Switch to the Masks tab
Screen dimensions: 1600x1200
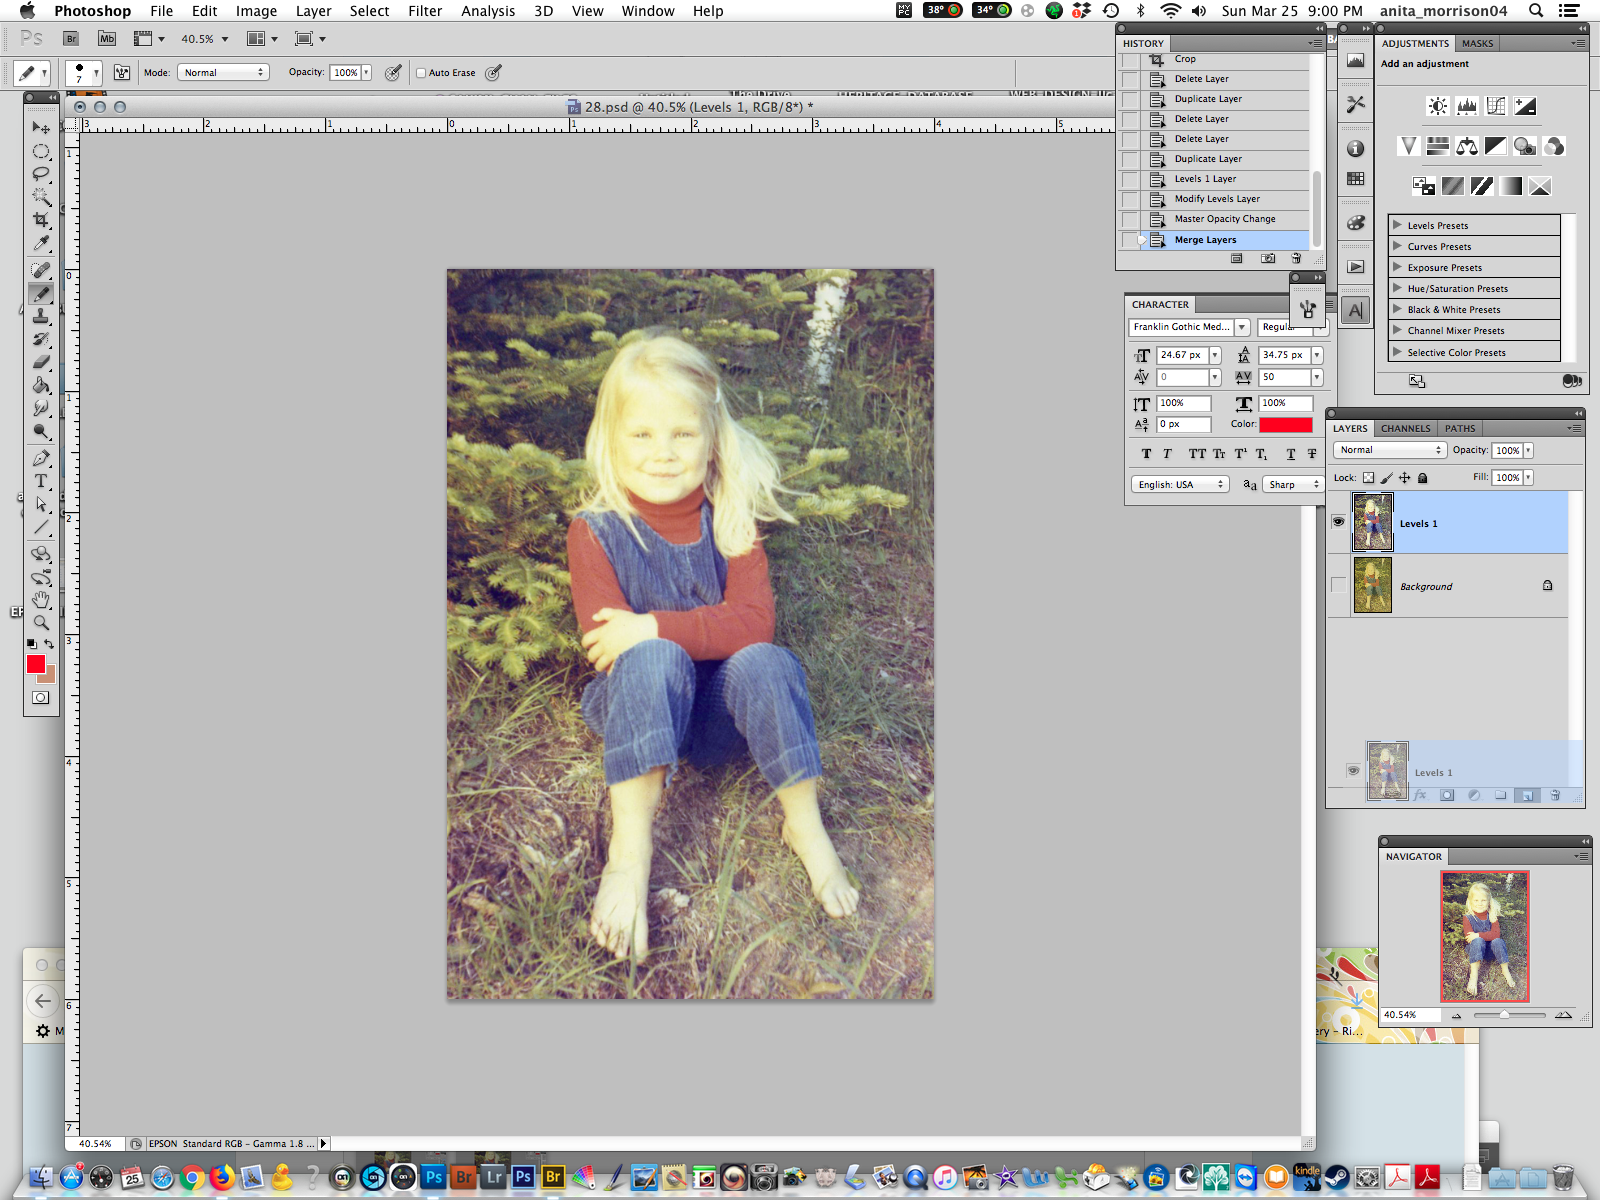point(1477,43)
